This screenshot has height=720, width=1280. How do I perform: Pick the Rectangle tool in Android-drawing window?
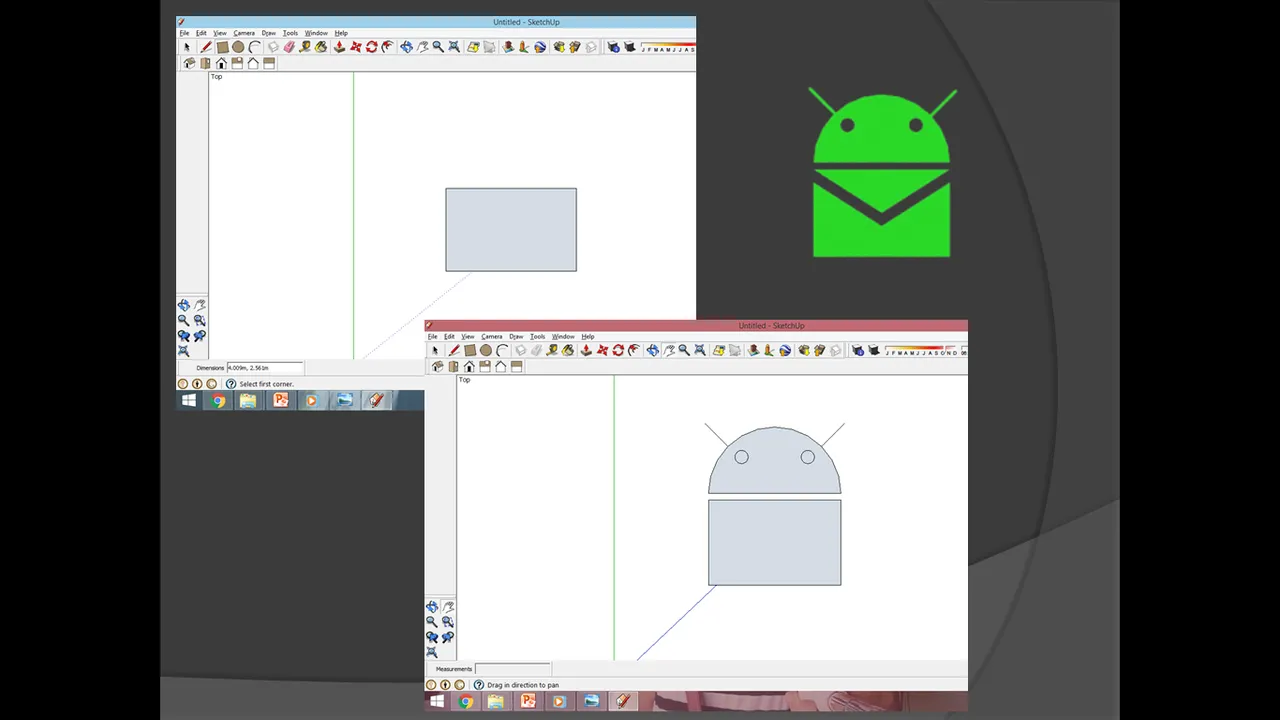pyautogui.click(x=470, y=350)
